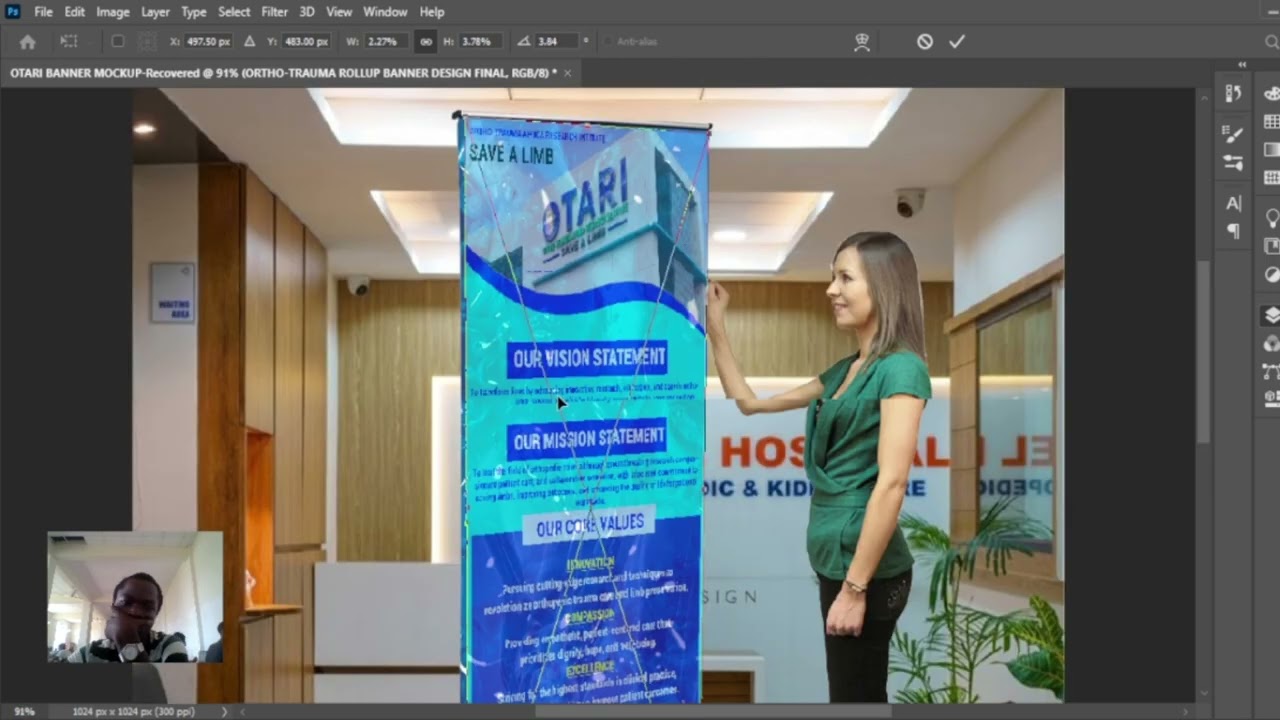The height and width of the screenshot is (720, 1280).
Task: Open the Edit menu
Action: tap(75, 12)
